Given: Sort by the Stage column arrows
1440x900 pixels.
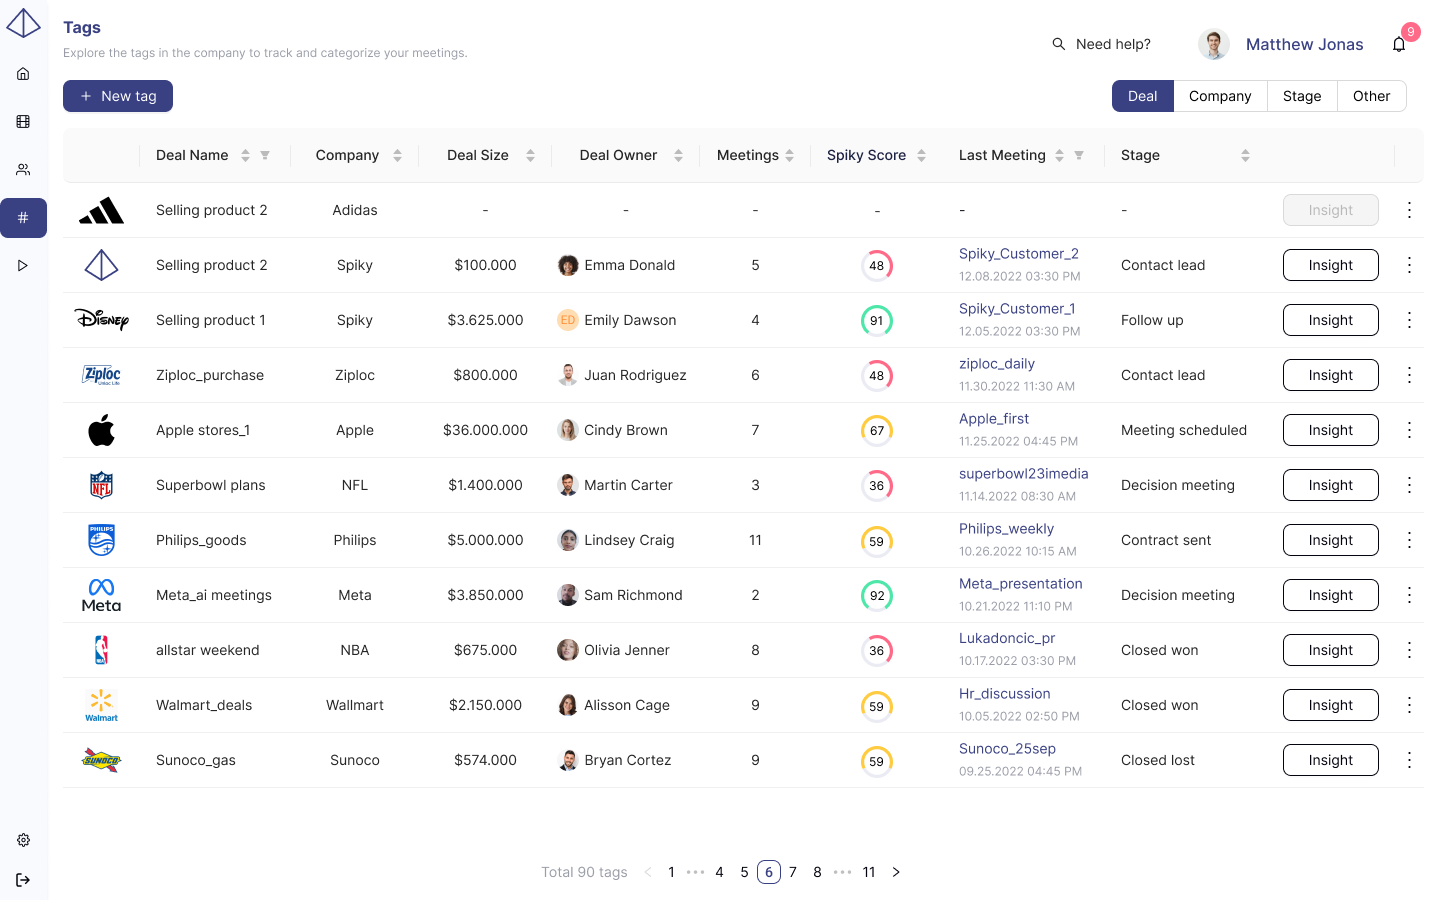Looking at the screenshot, I should 1245,155.
